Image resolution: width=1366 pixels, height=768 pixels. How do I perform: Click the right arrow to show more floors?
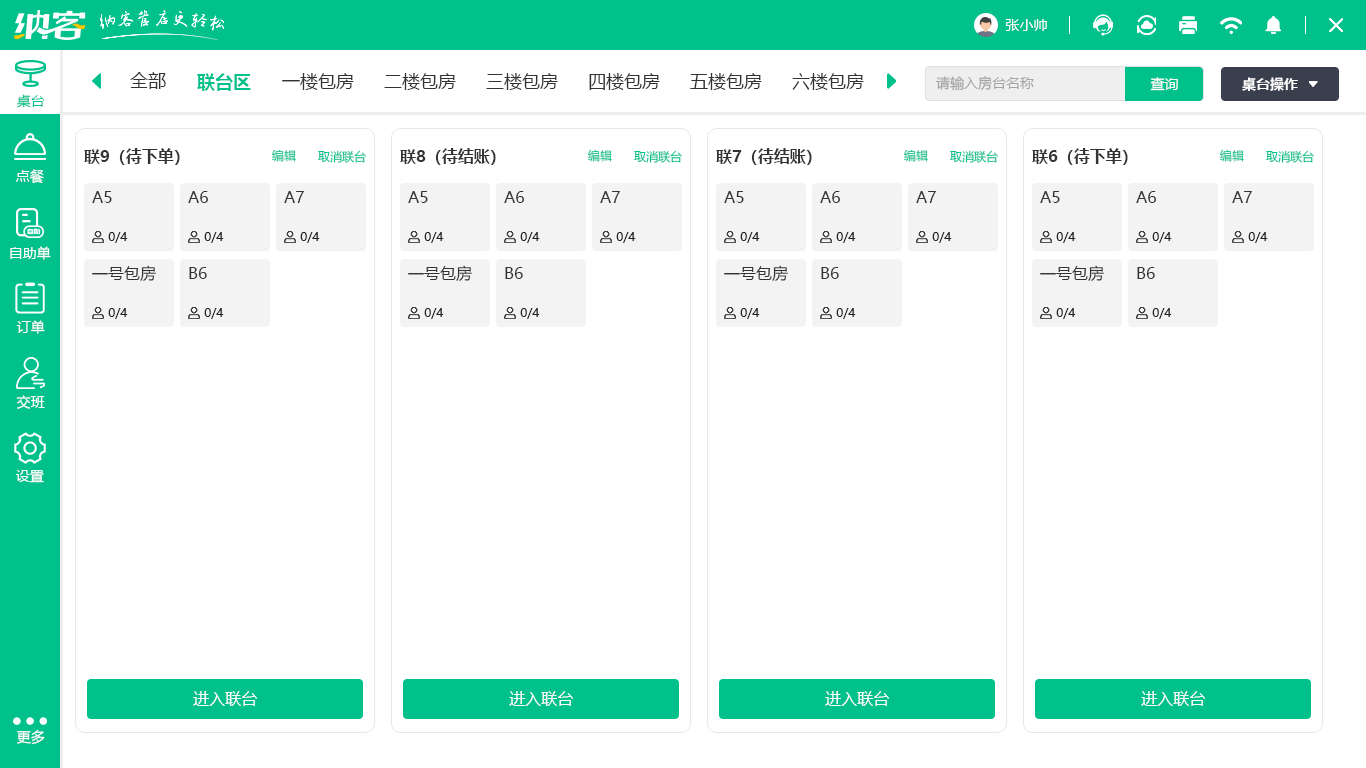click(891, 81)
